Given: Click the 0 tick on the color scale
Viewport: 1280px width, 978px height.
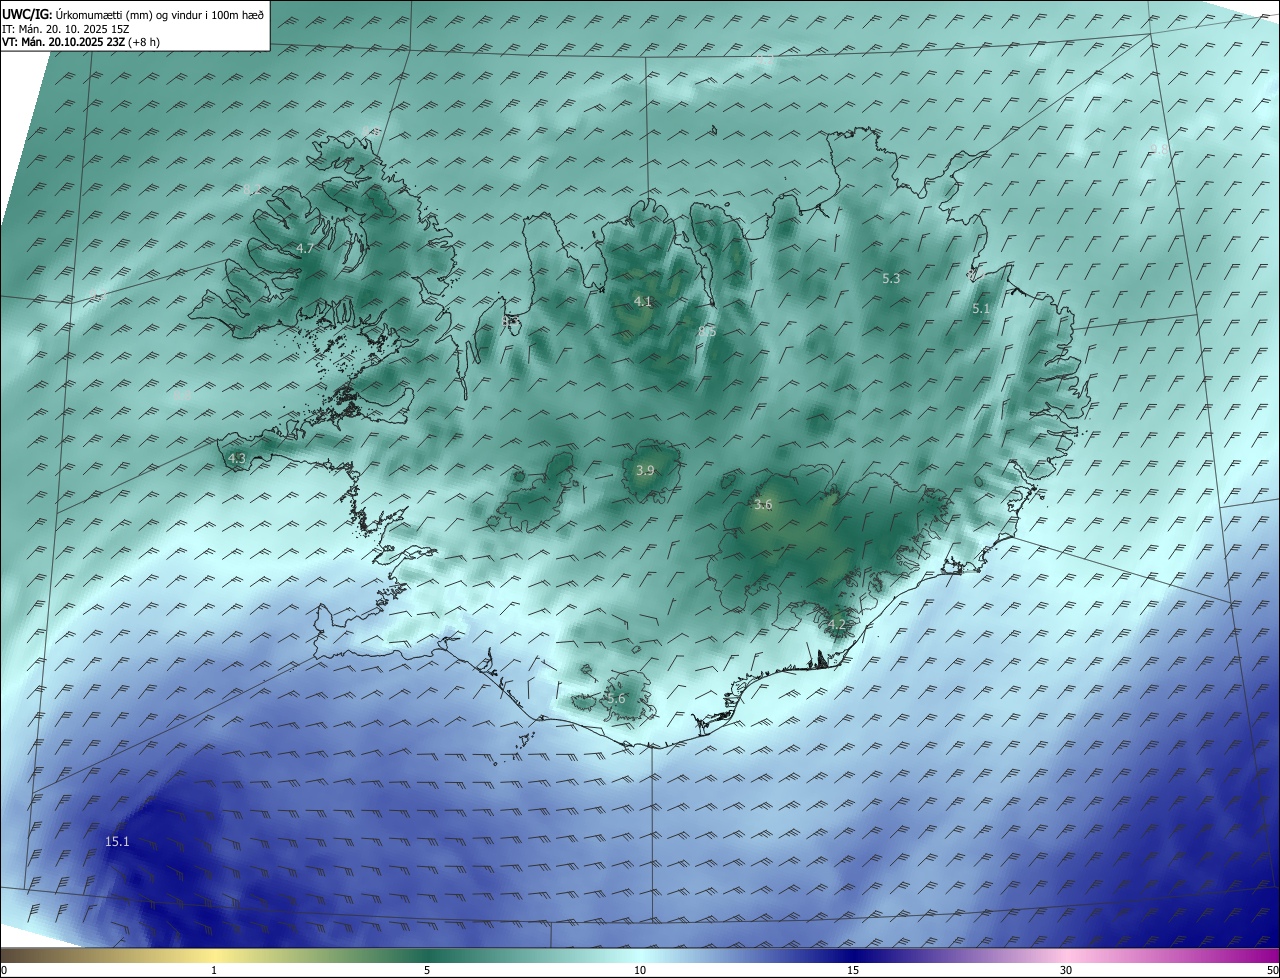Looking at the screenshot, I should click(4, 970).
